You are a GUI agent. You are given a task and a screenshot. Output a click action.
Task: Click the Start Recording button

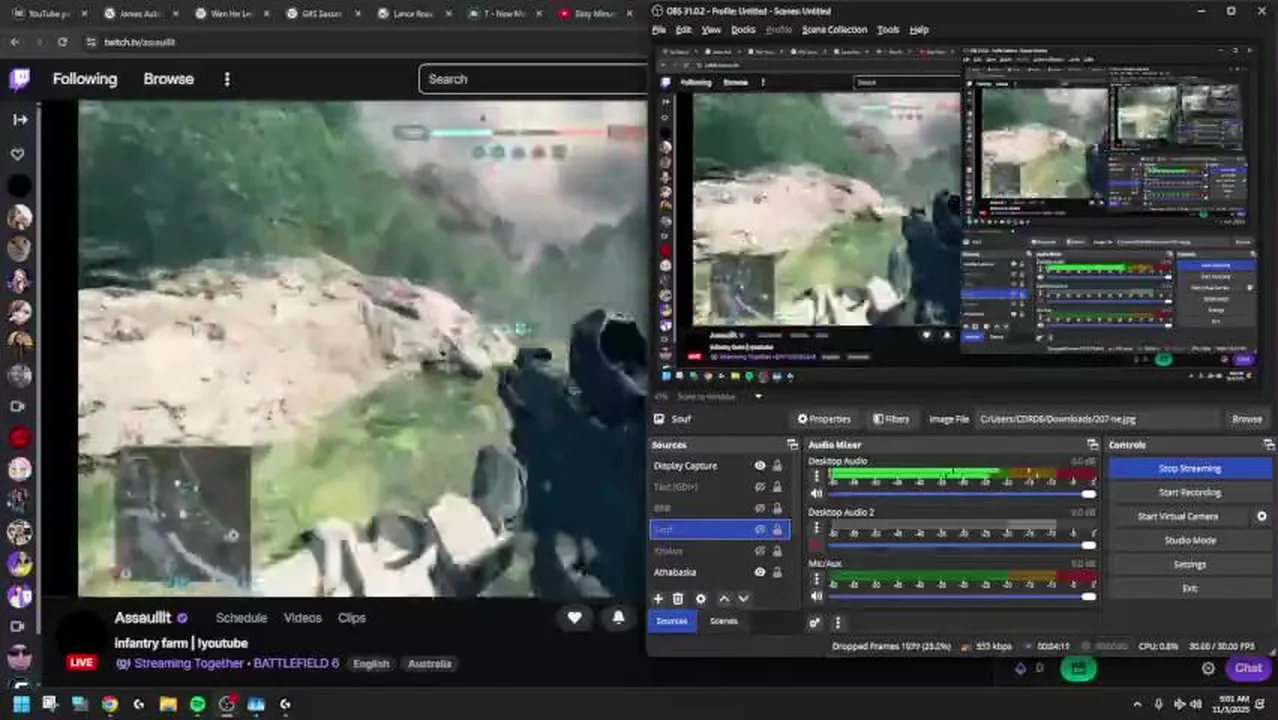[1190, 492]
